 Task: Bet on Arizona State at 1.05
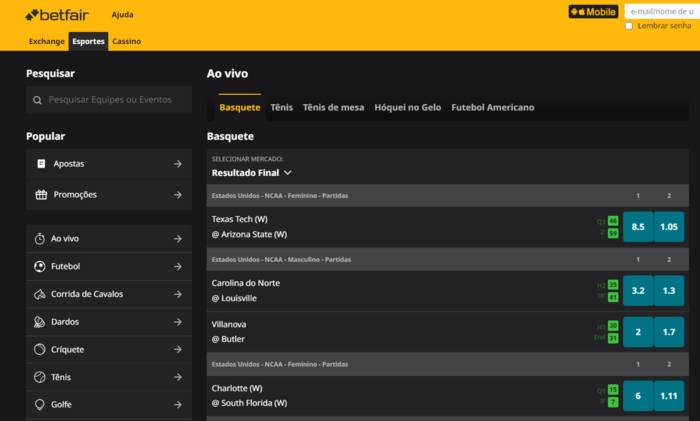pyautogui.click(x=669, y=227)
